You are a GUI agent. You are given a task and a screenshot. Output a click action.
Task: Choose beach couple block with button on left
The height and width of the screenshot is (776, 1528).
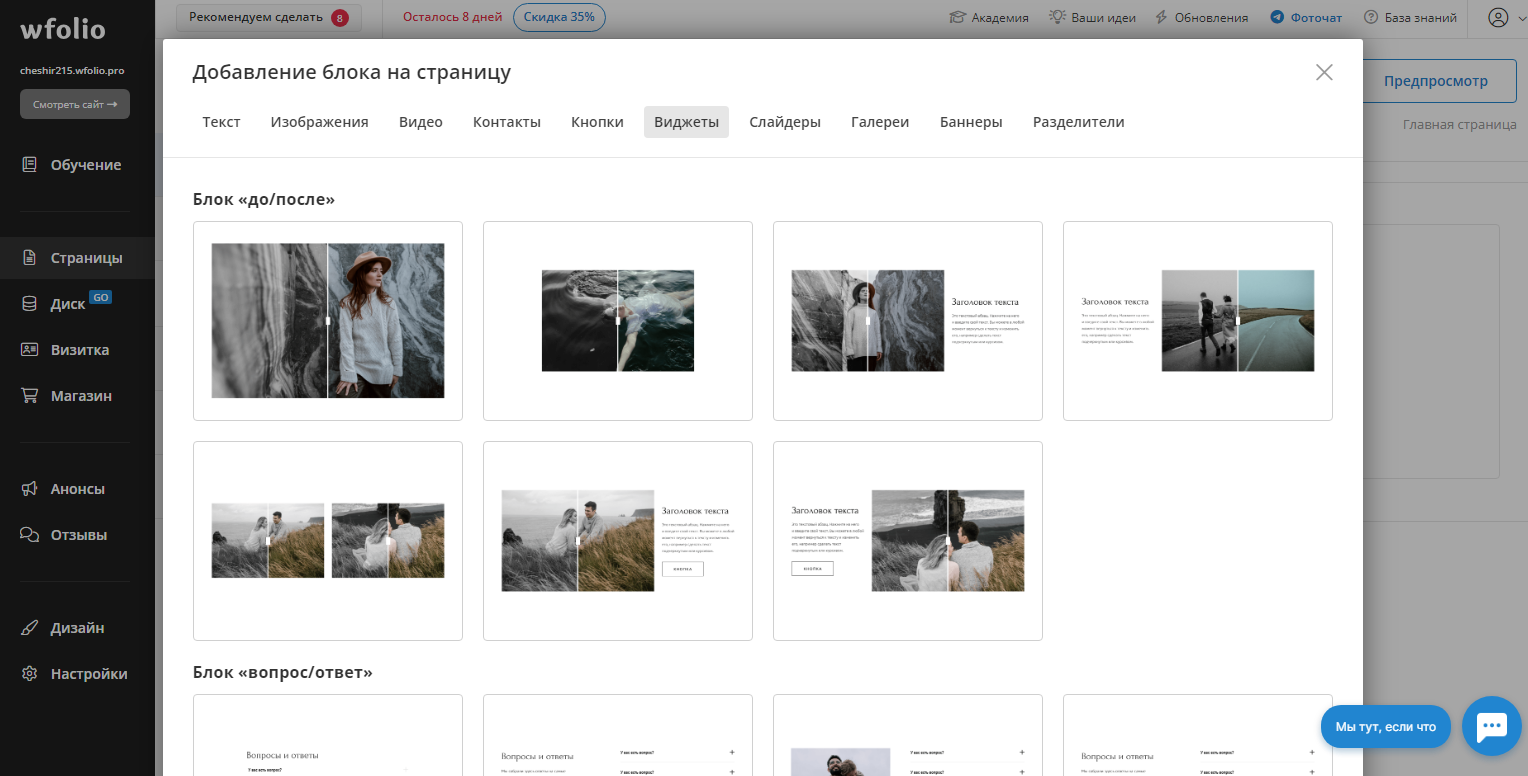point(908,541)
